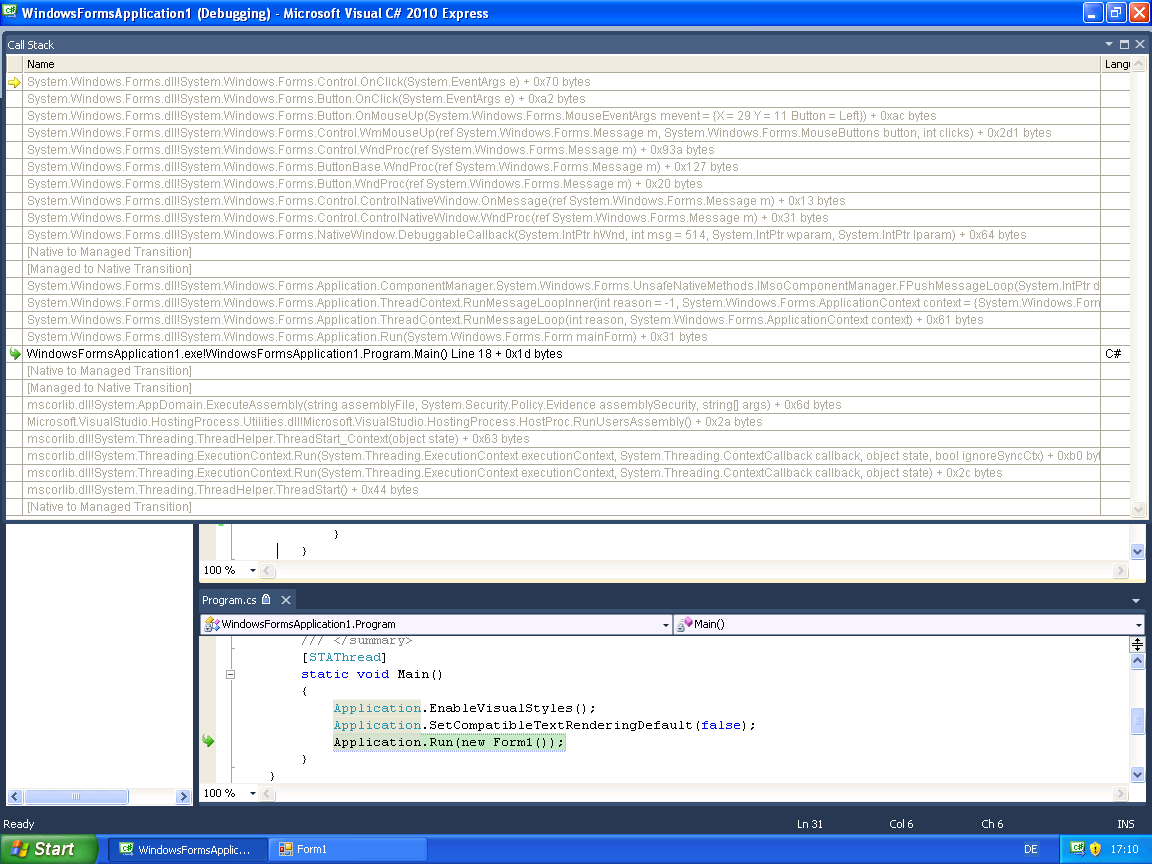Switch to the Form1 taskbar button

click(x=347, y=849)
